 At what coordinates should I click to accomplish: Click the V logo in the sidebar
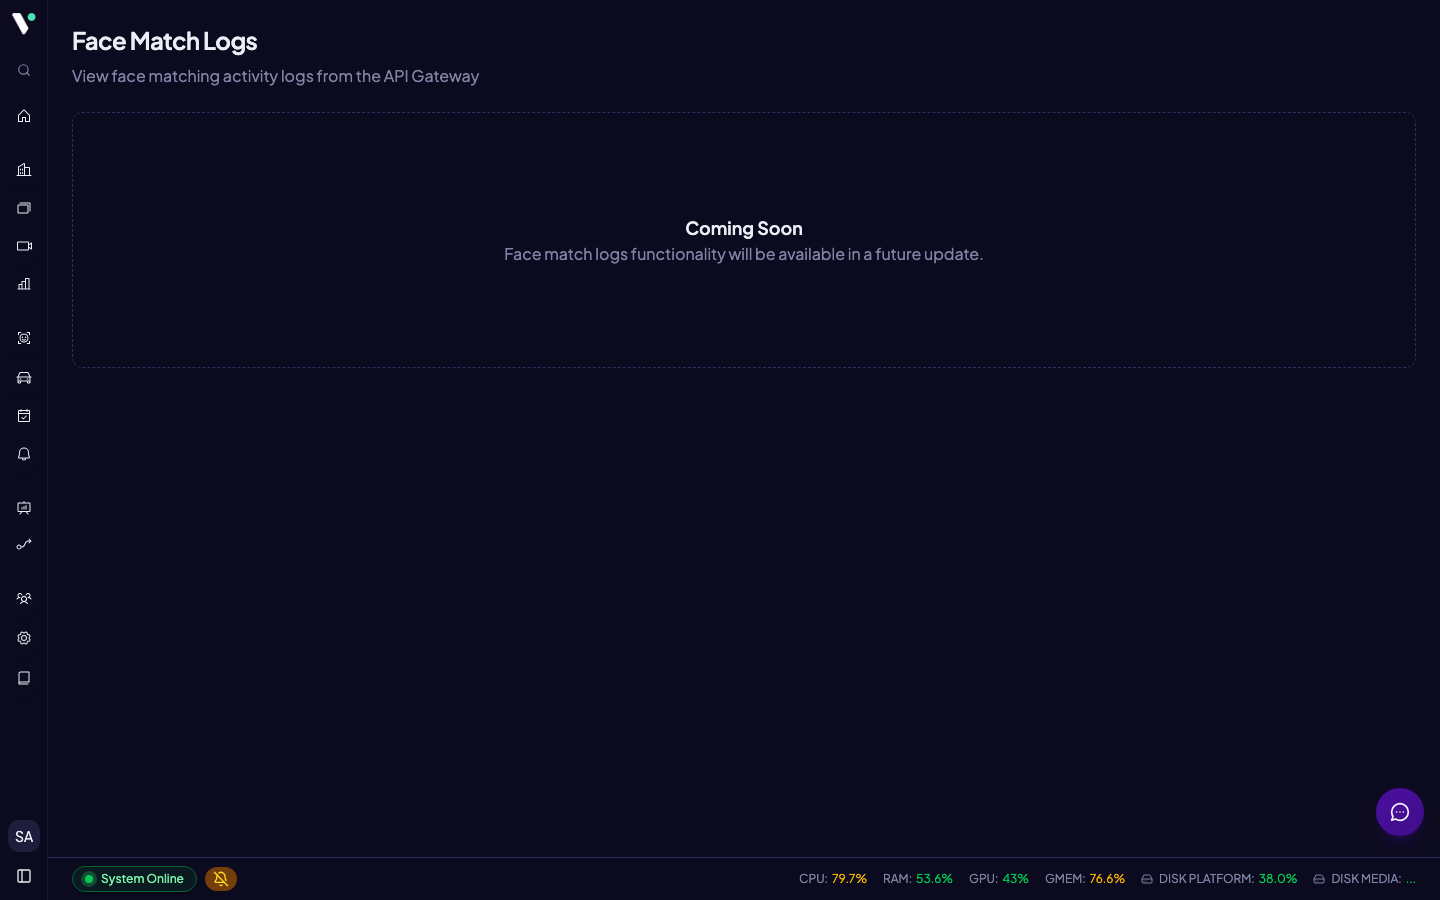click(x=23, y=22)
